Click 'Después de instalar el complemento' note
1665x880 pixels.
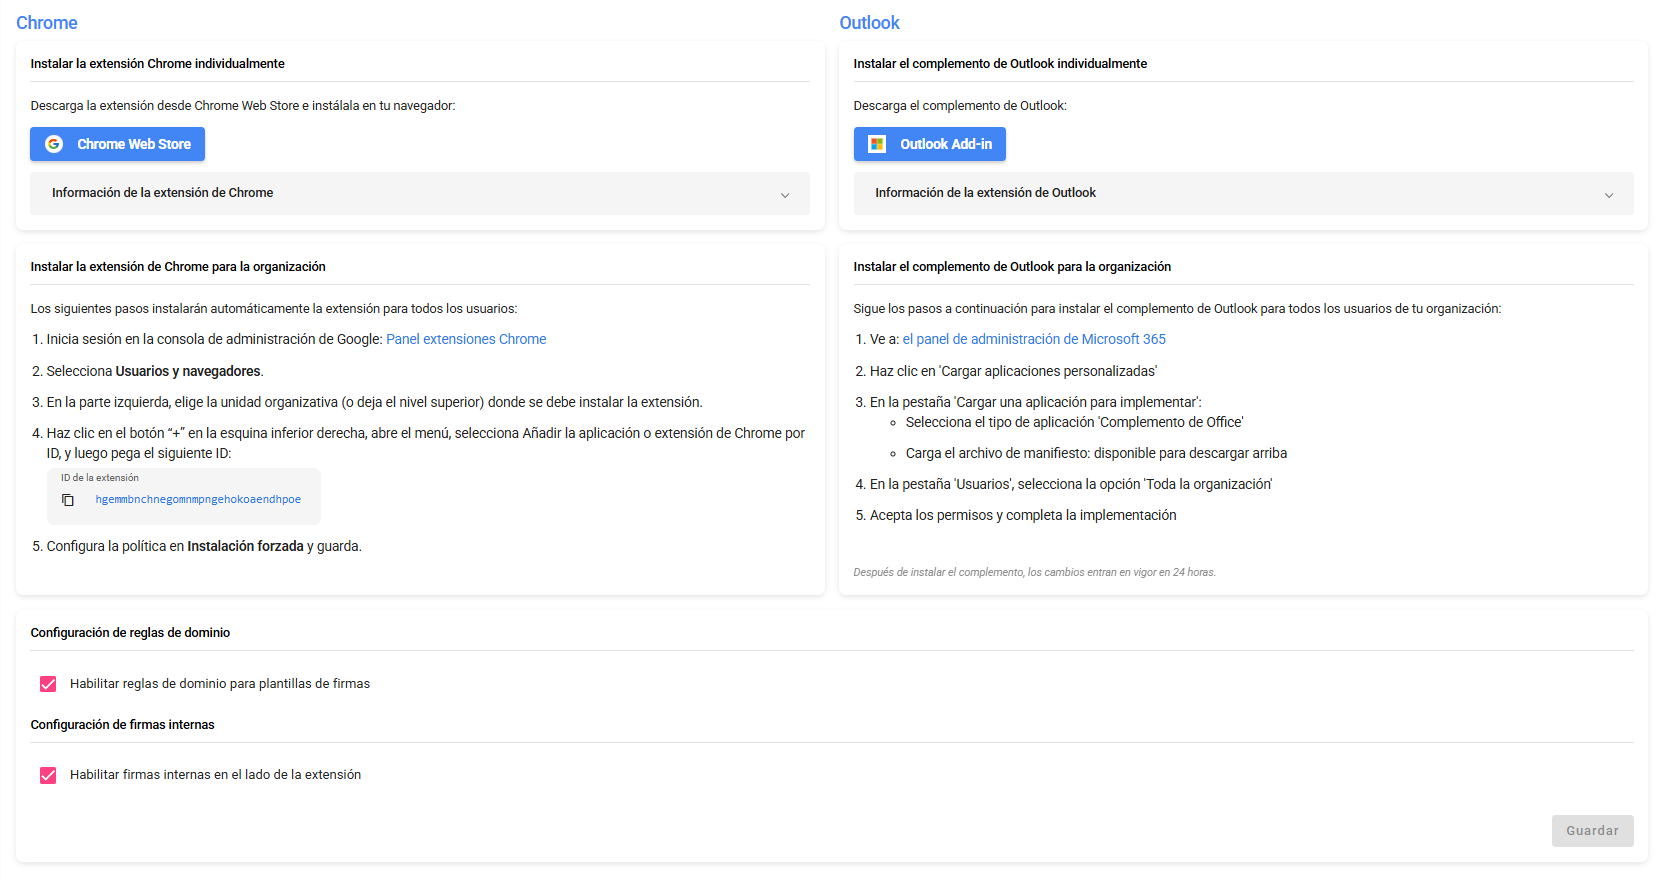click(1034, 573)
